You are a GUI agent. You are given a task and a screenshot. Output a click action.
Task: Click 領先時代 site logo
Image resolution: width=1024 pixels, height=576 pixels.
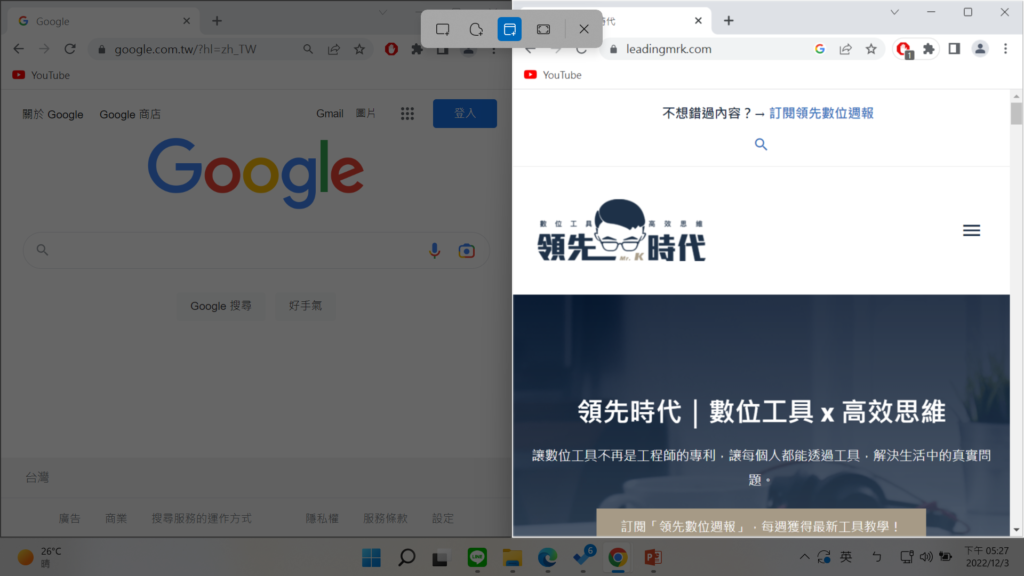coord(621,231)
